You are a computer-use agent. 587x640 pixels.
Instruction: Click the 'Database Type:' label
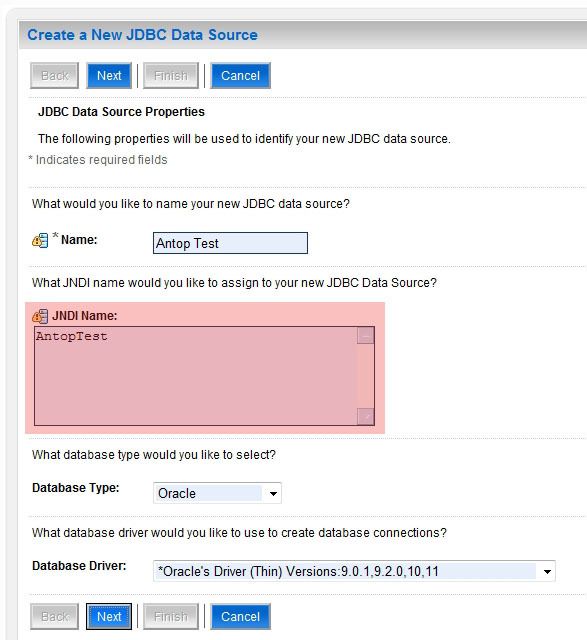[76, 488]
